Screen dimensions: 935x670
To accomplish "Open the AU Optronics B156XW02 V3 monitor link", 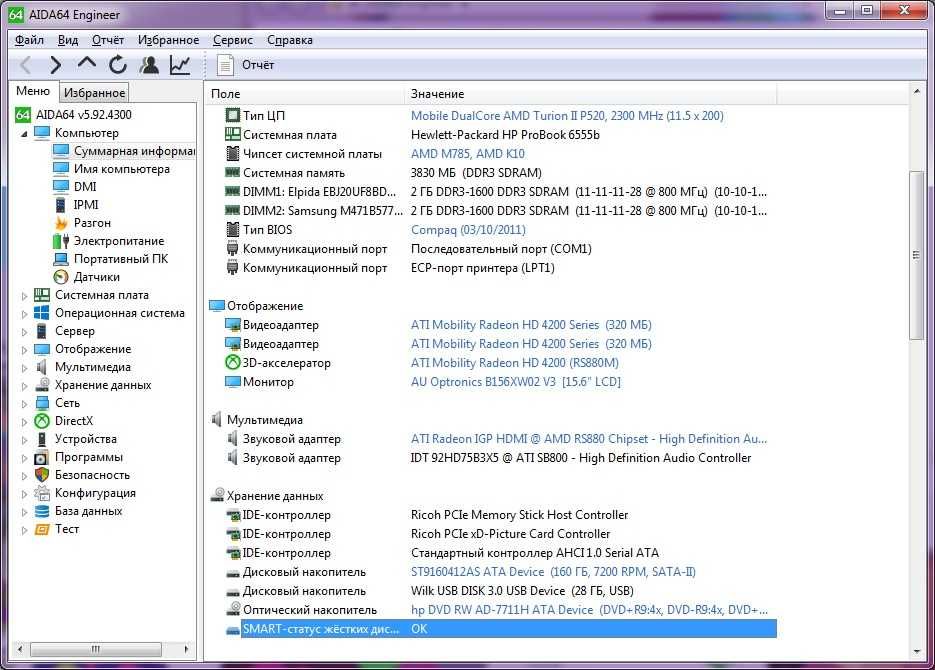I will point(515,381).
